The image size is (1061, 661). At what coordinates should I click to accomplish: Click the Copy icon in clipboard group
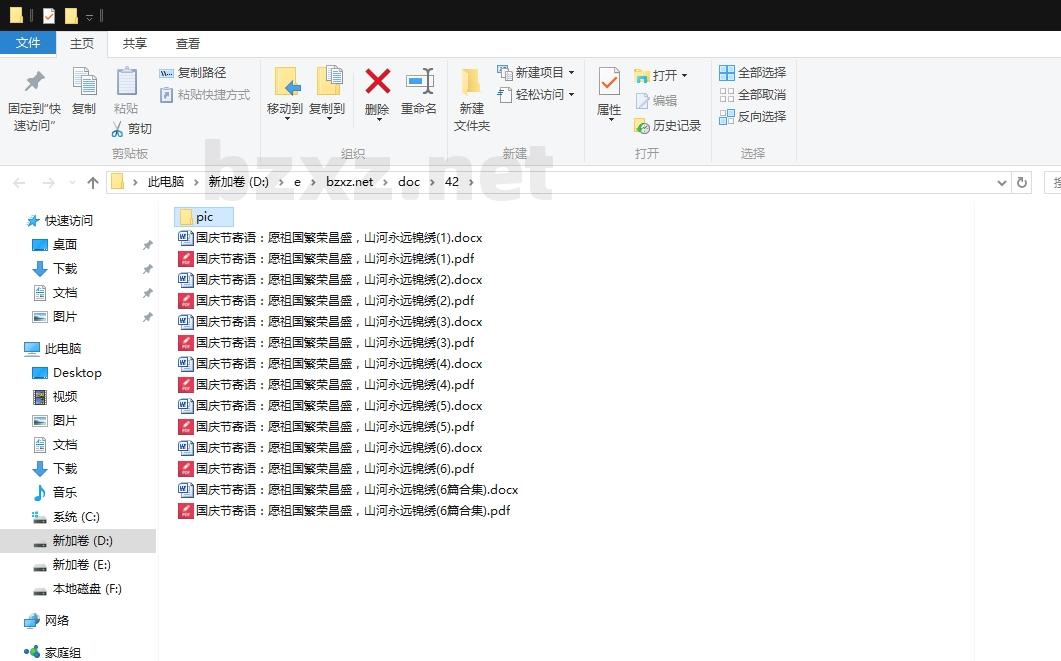[84, 82]
